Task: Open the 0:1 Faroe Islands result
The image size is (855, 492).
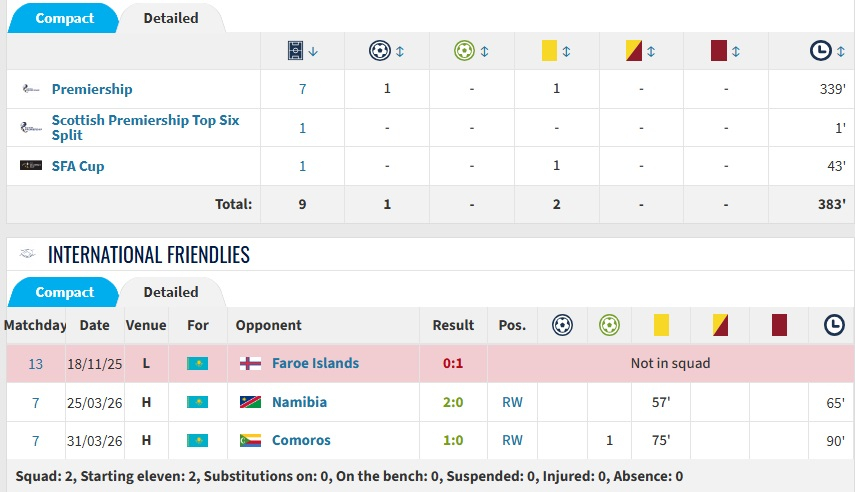Action: [x=453, y=363]
